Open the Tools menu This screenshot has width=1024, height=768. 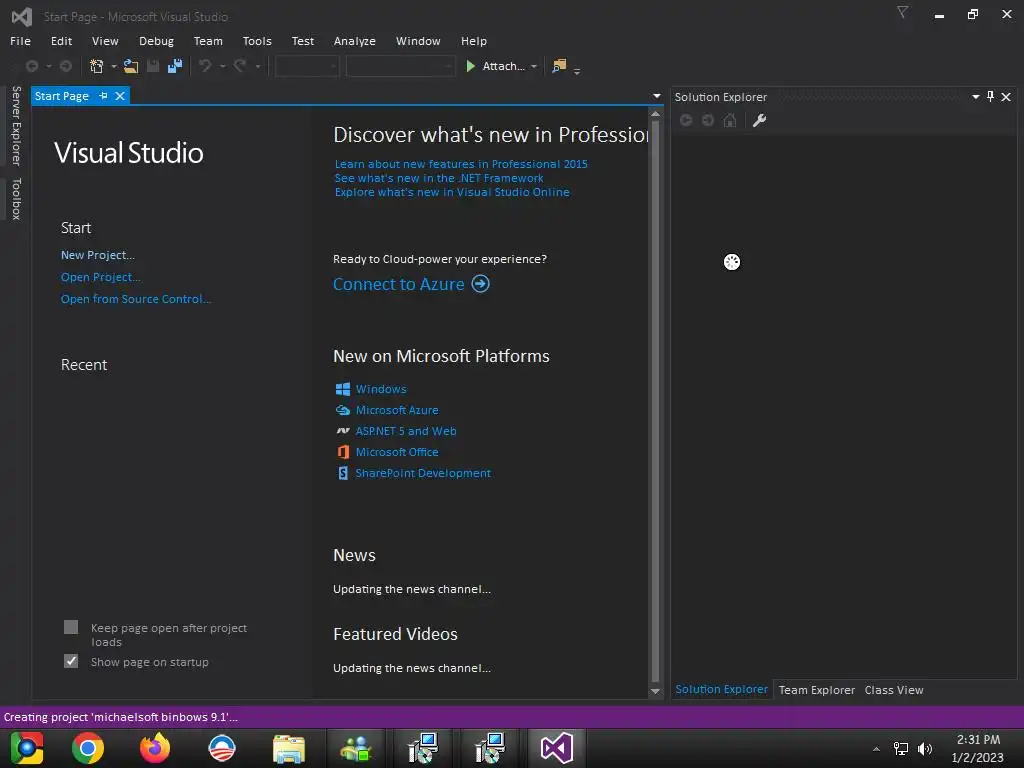[x=257, y=41]
